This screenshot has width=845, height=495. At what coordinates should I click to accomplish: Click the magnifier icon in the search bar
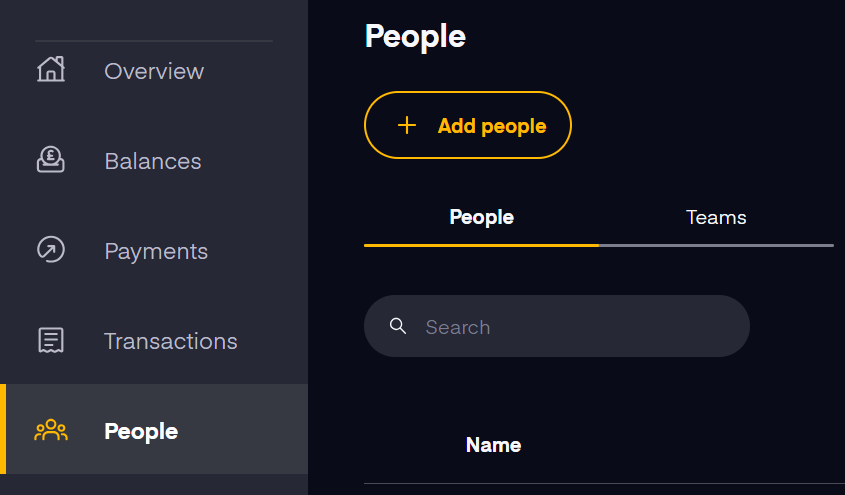coord(398,326)
